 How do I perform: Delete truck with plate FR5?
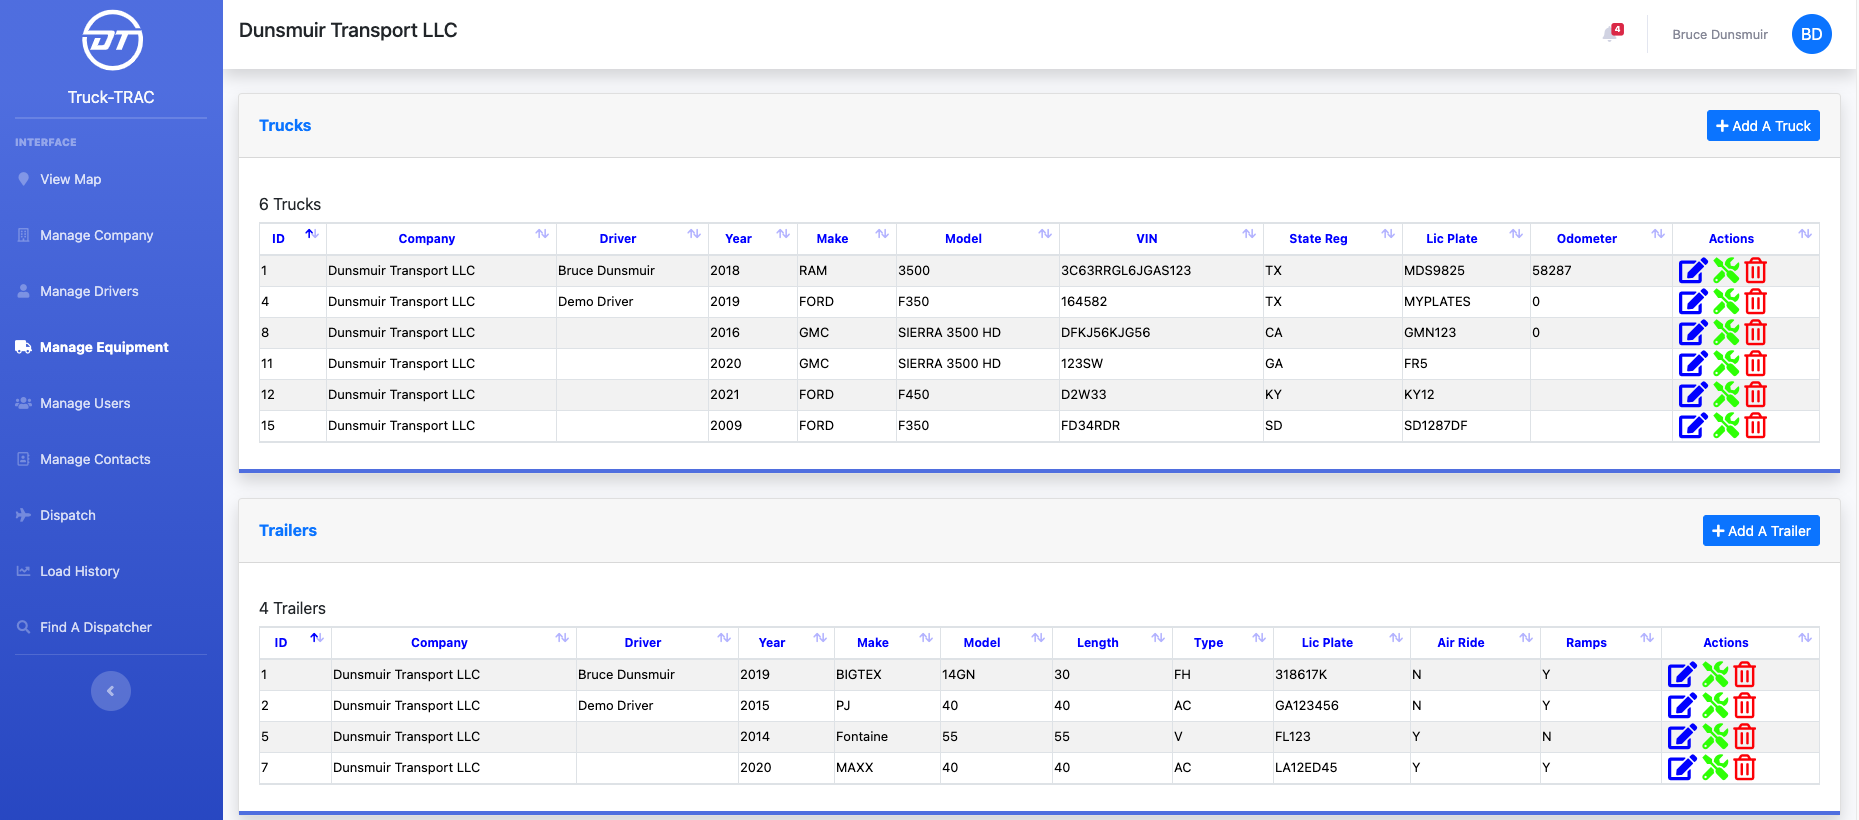pyautogui.click(x=1756, y=363)
